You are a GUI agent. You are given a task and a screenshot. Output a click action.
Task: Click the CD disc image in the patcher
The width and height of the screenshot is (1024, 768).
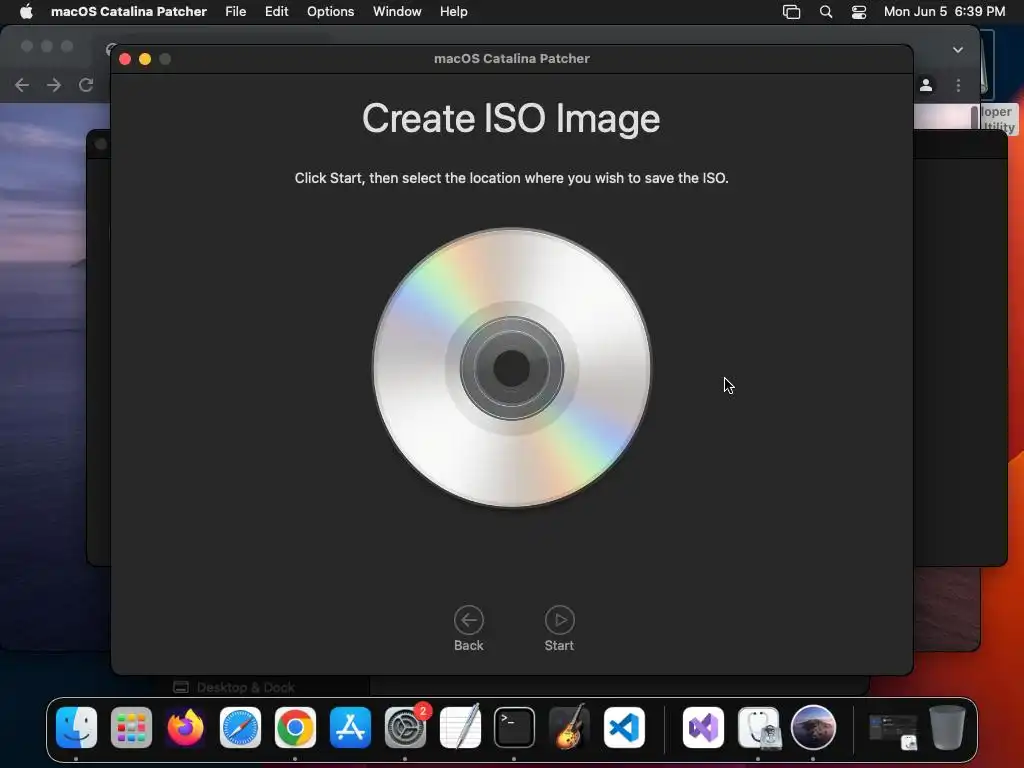click(511, 368)
